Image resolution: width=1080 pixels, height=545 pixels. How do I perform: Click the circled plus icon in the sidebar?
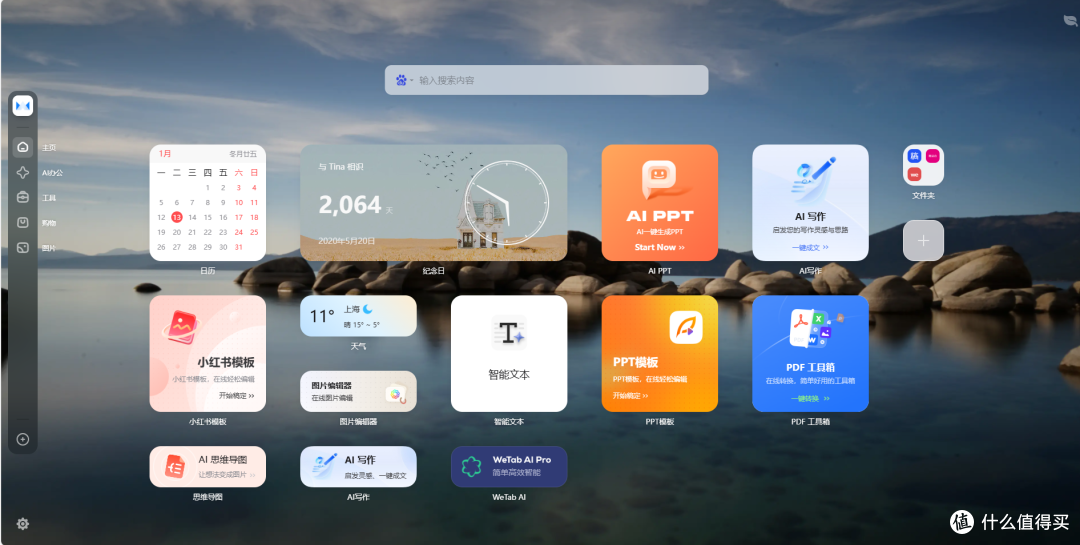point(23,440)
